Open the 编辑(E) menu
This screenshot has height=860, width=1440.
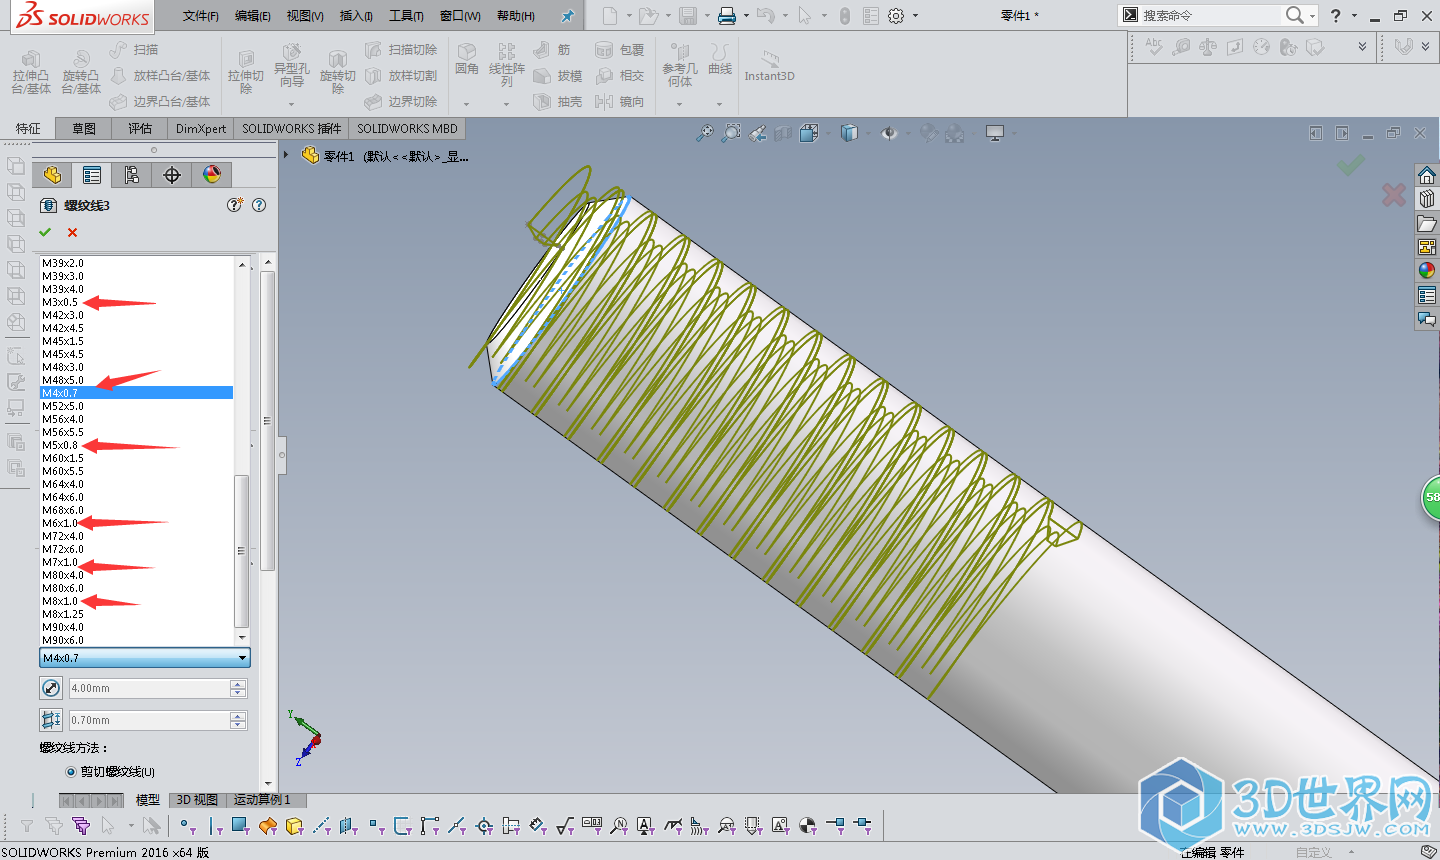click(x=252, y=15)
